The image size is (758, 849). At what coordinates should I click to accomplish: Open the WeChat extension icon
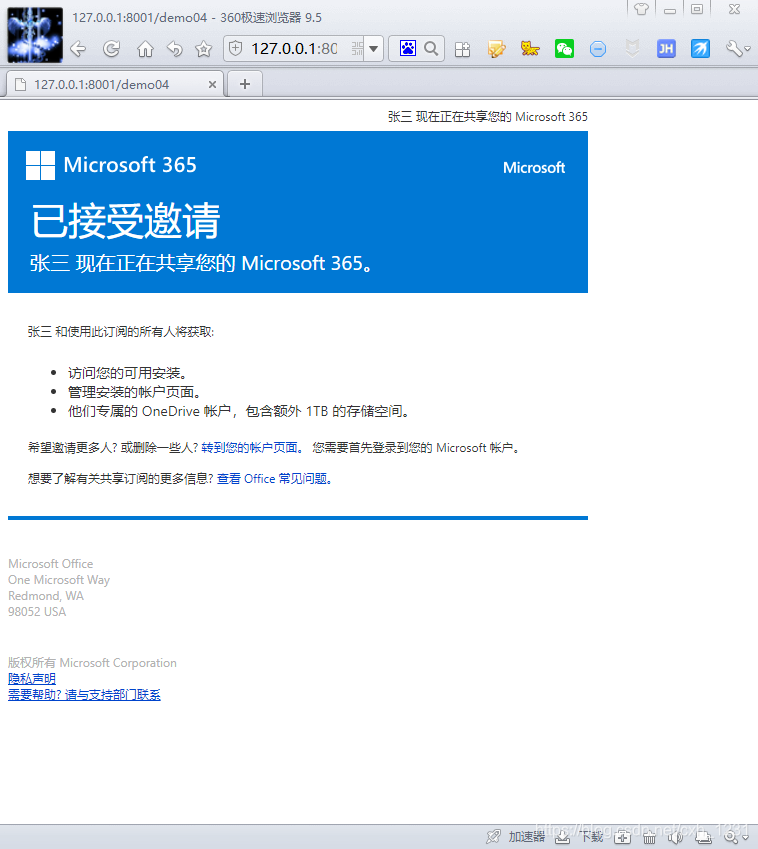pos(564,49)
